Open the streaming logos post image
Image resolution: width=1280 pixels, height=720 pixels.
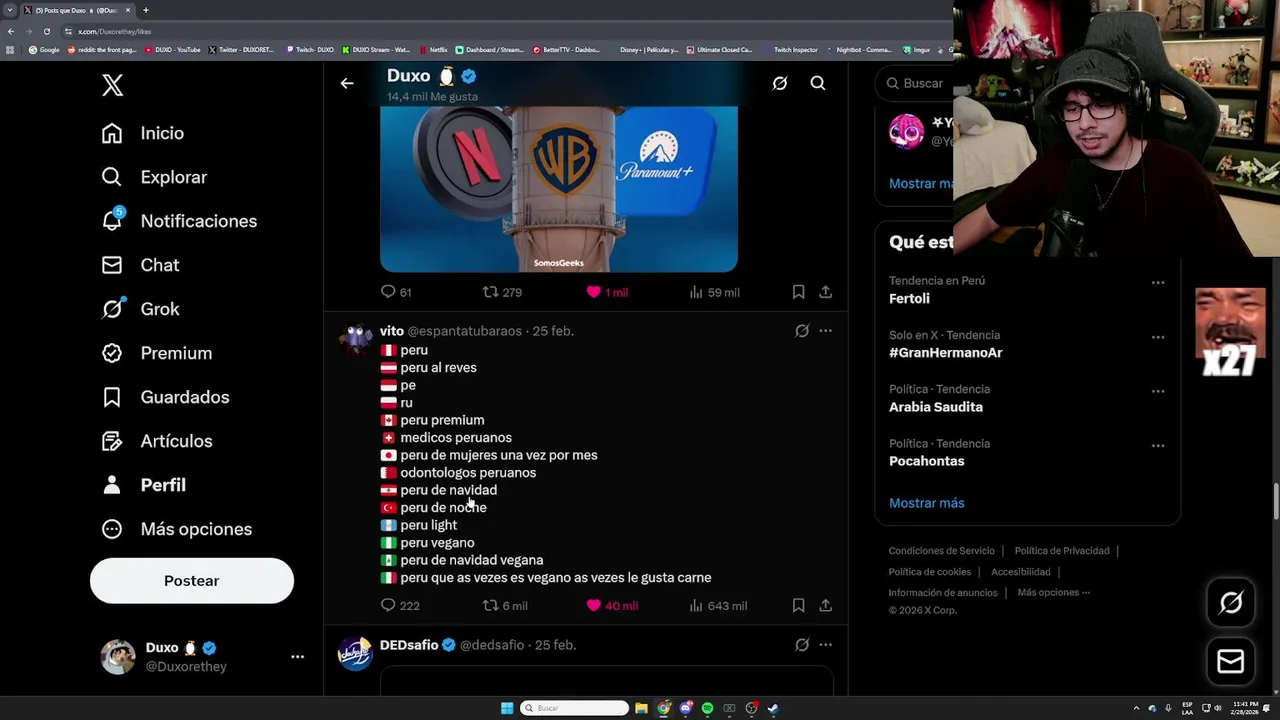[559, 188]
